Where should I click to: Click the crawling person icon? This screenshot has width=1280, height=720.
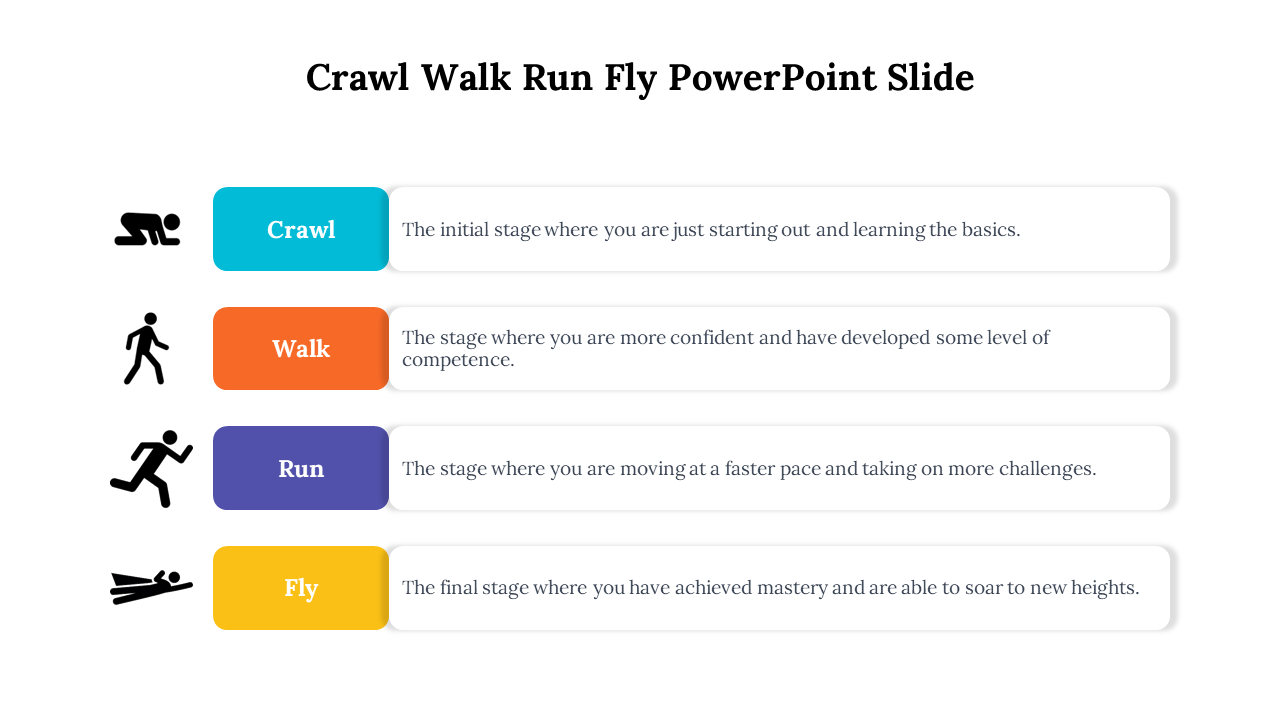coord(148,229)
